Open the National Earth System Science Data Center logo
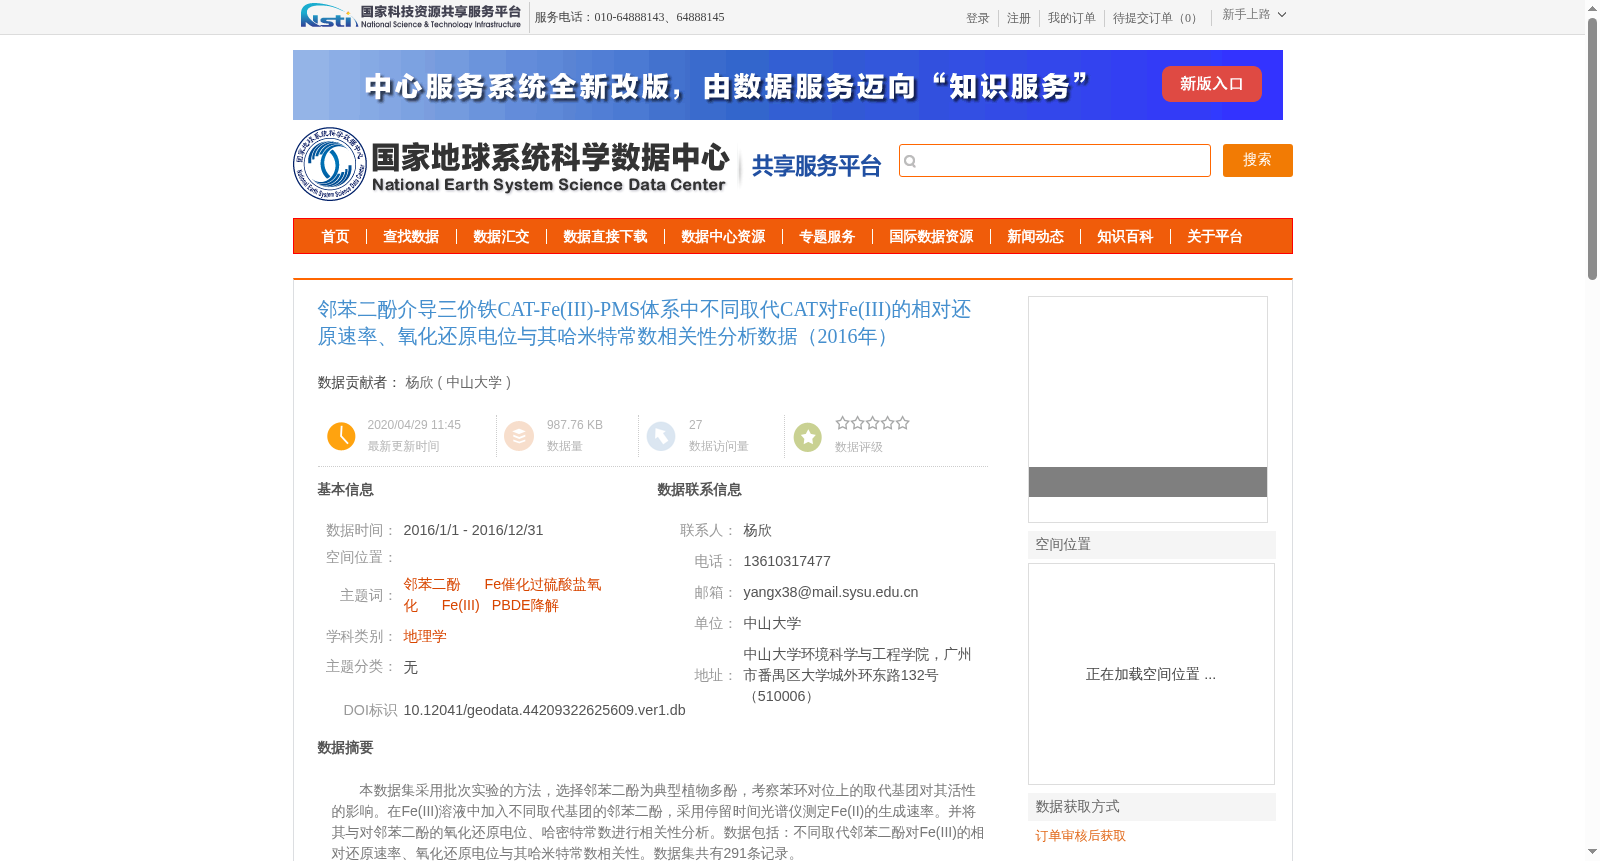Image resolution: width=1600 pixels, height=861 pixels. coord(512,164)
